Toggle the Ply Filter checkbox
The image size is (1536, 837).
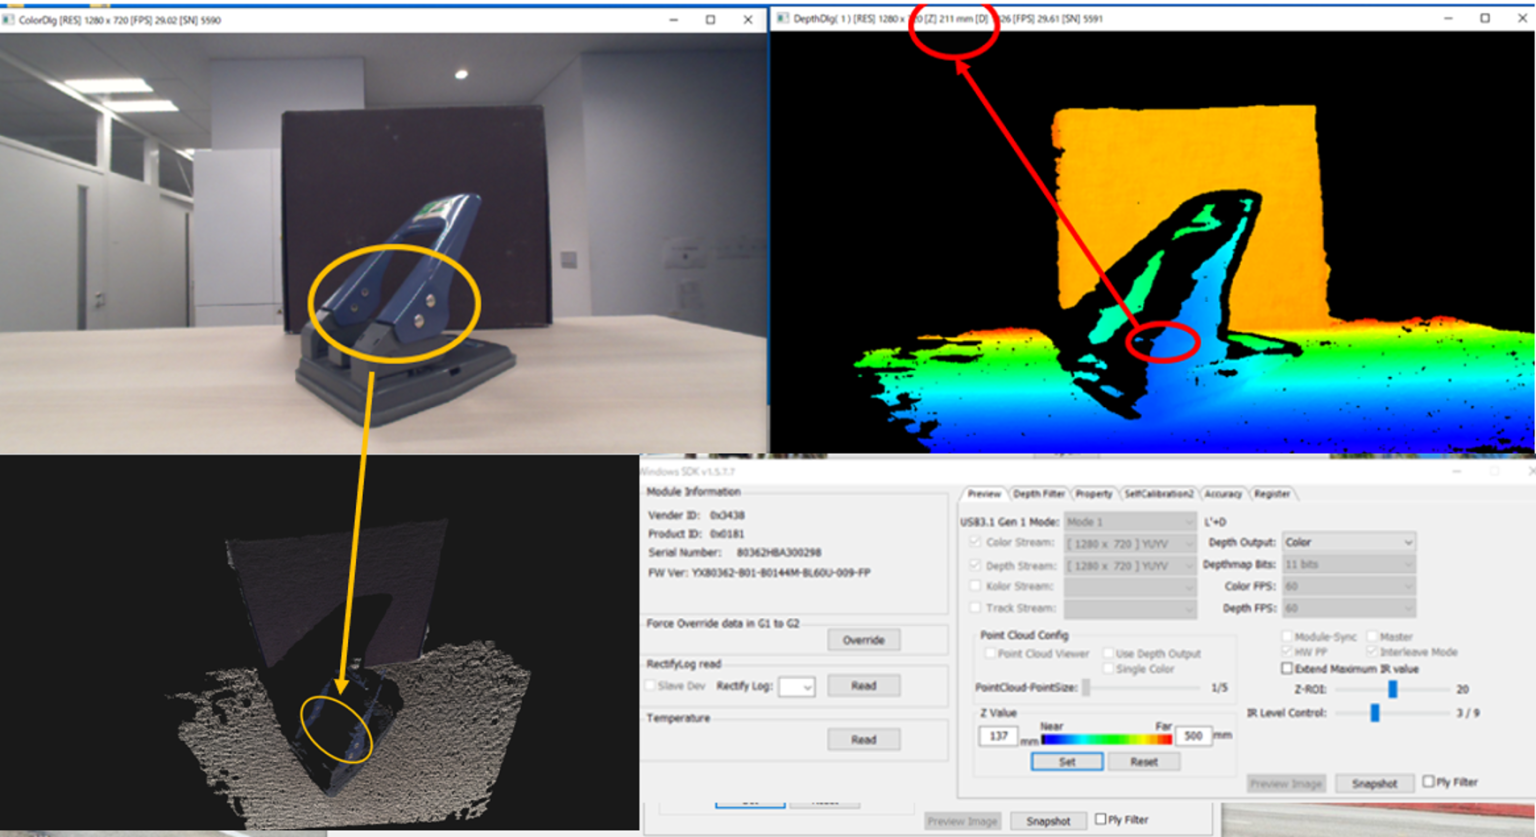(x=1426, y=782)
